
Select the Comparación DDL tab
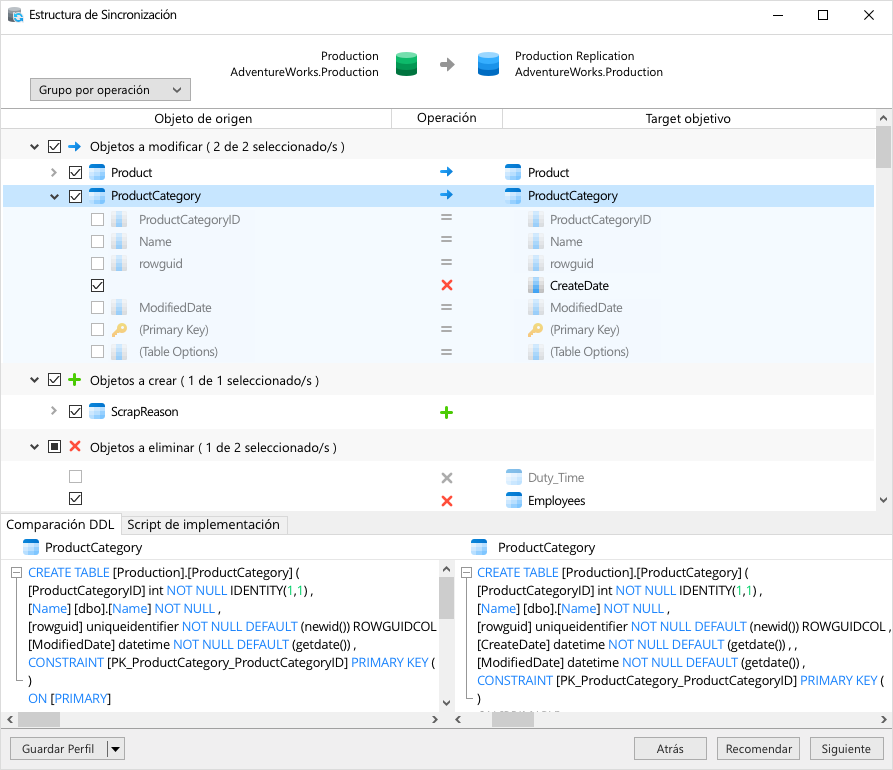[x=61, y=524]
